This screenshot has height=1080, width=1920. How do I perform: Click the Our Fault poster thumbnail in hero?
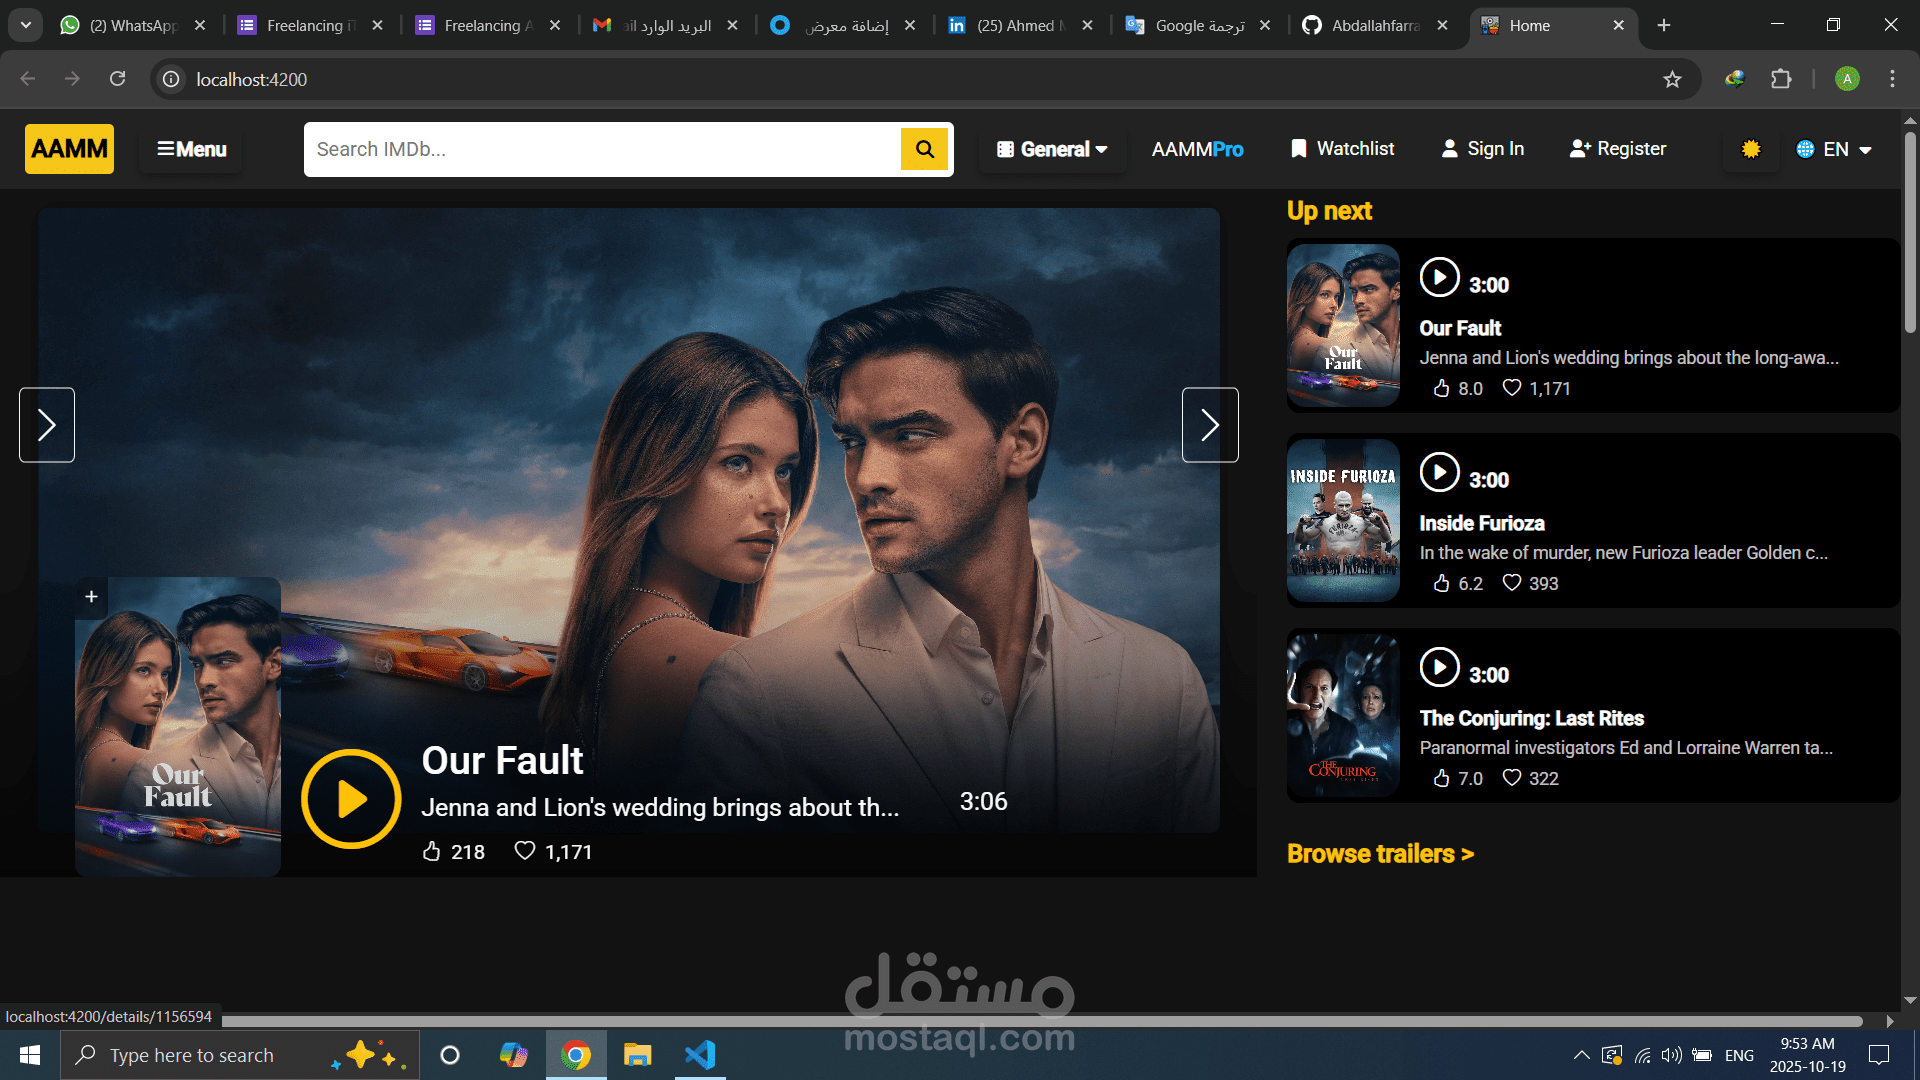pos(178,727)
